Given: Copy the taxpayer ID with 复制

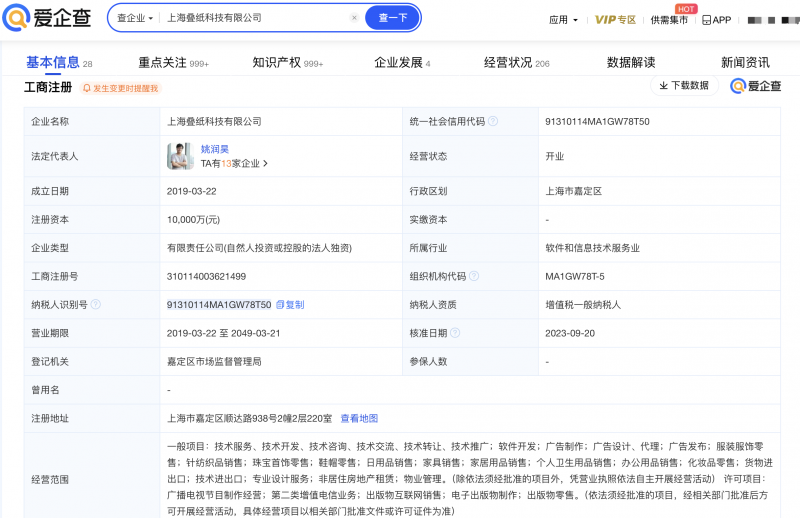Looking at the screenshot, I should click(x=290, y=305).
